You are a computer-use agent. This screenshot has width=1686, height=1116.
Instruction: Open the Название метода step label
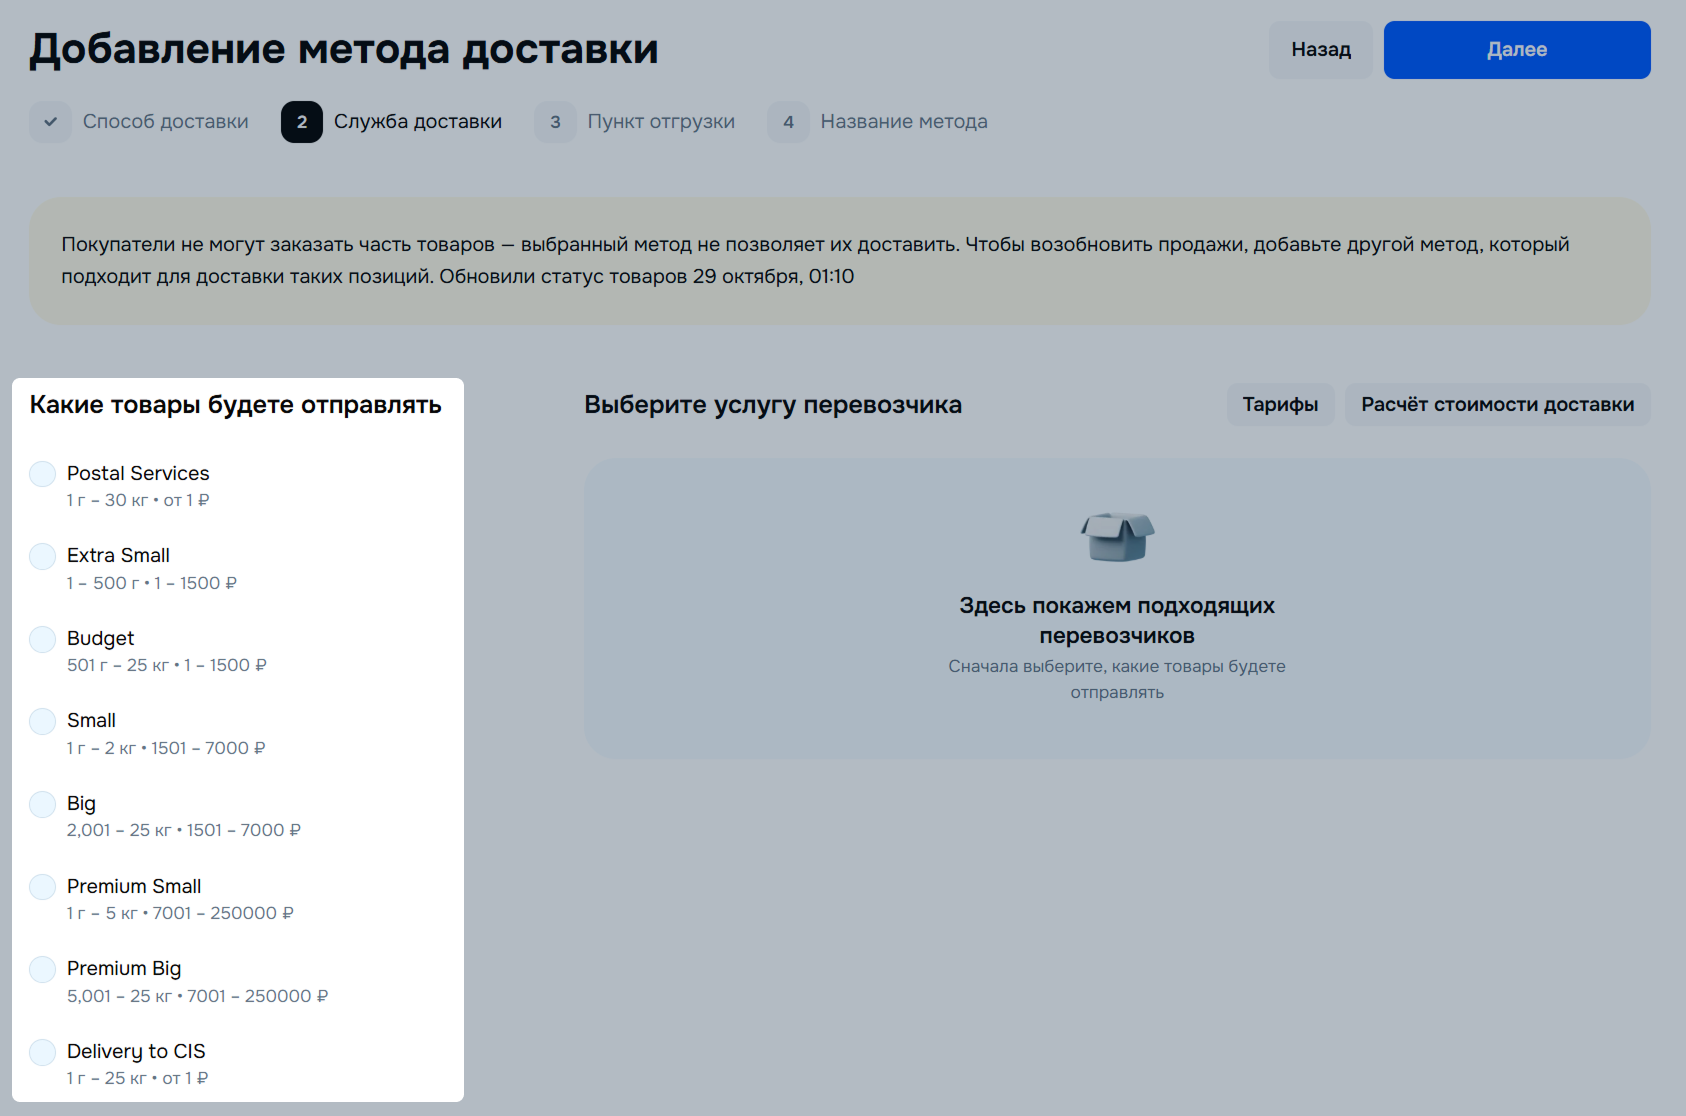point(904,122)
